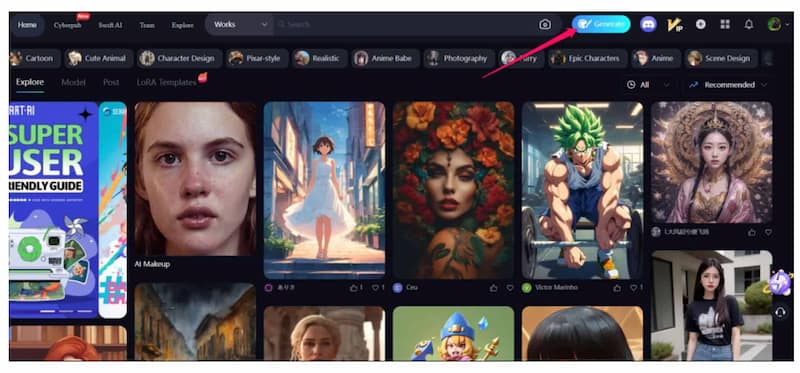
Task: Like Victor Marinho's artwork with thumbs up
Action: point(617,288)
